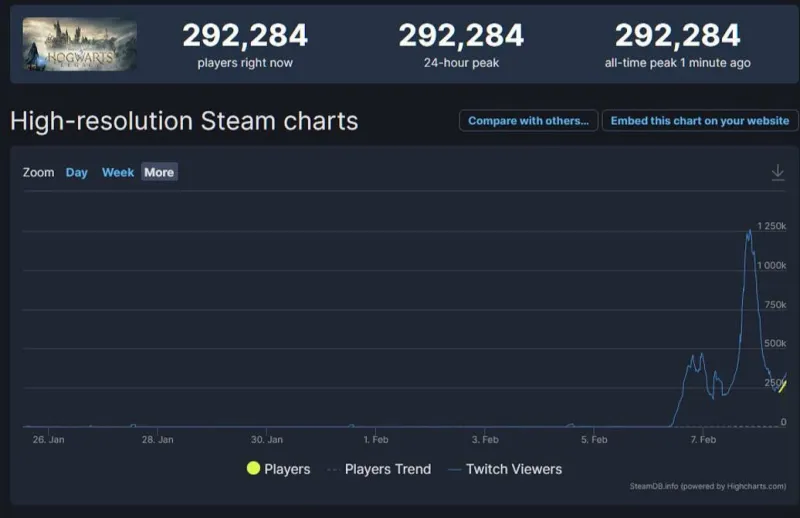
Task: Click the Hogwarts Legacy game thumbnail
Action: click(x=80, y=44)
